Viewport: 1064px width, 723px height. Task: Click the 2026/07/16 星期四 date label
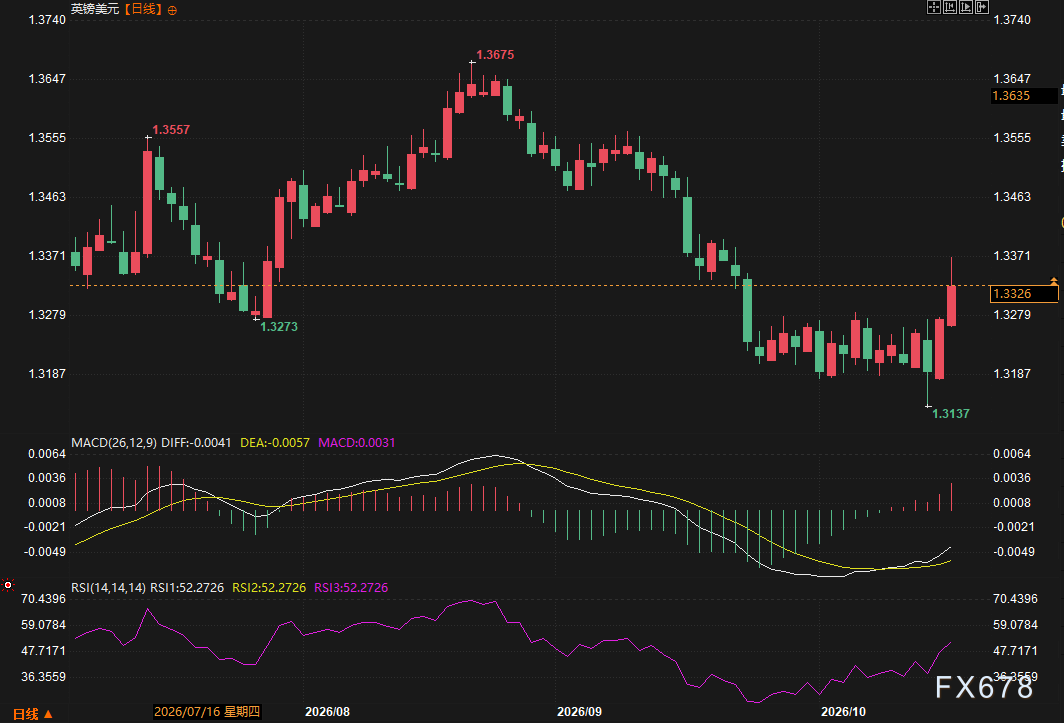[x=207, y=711]
